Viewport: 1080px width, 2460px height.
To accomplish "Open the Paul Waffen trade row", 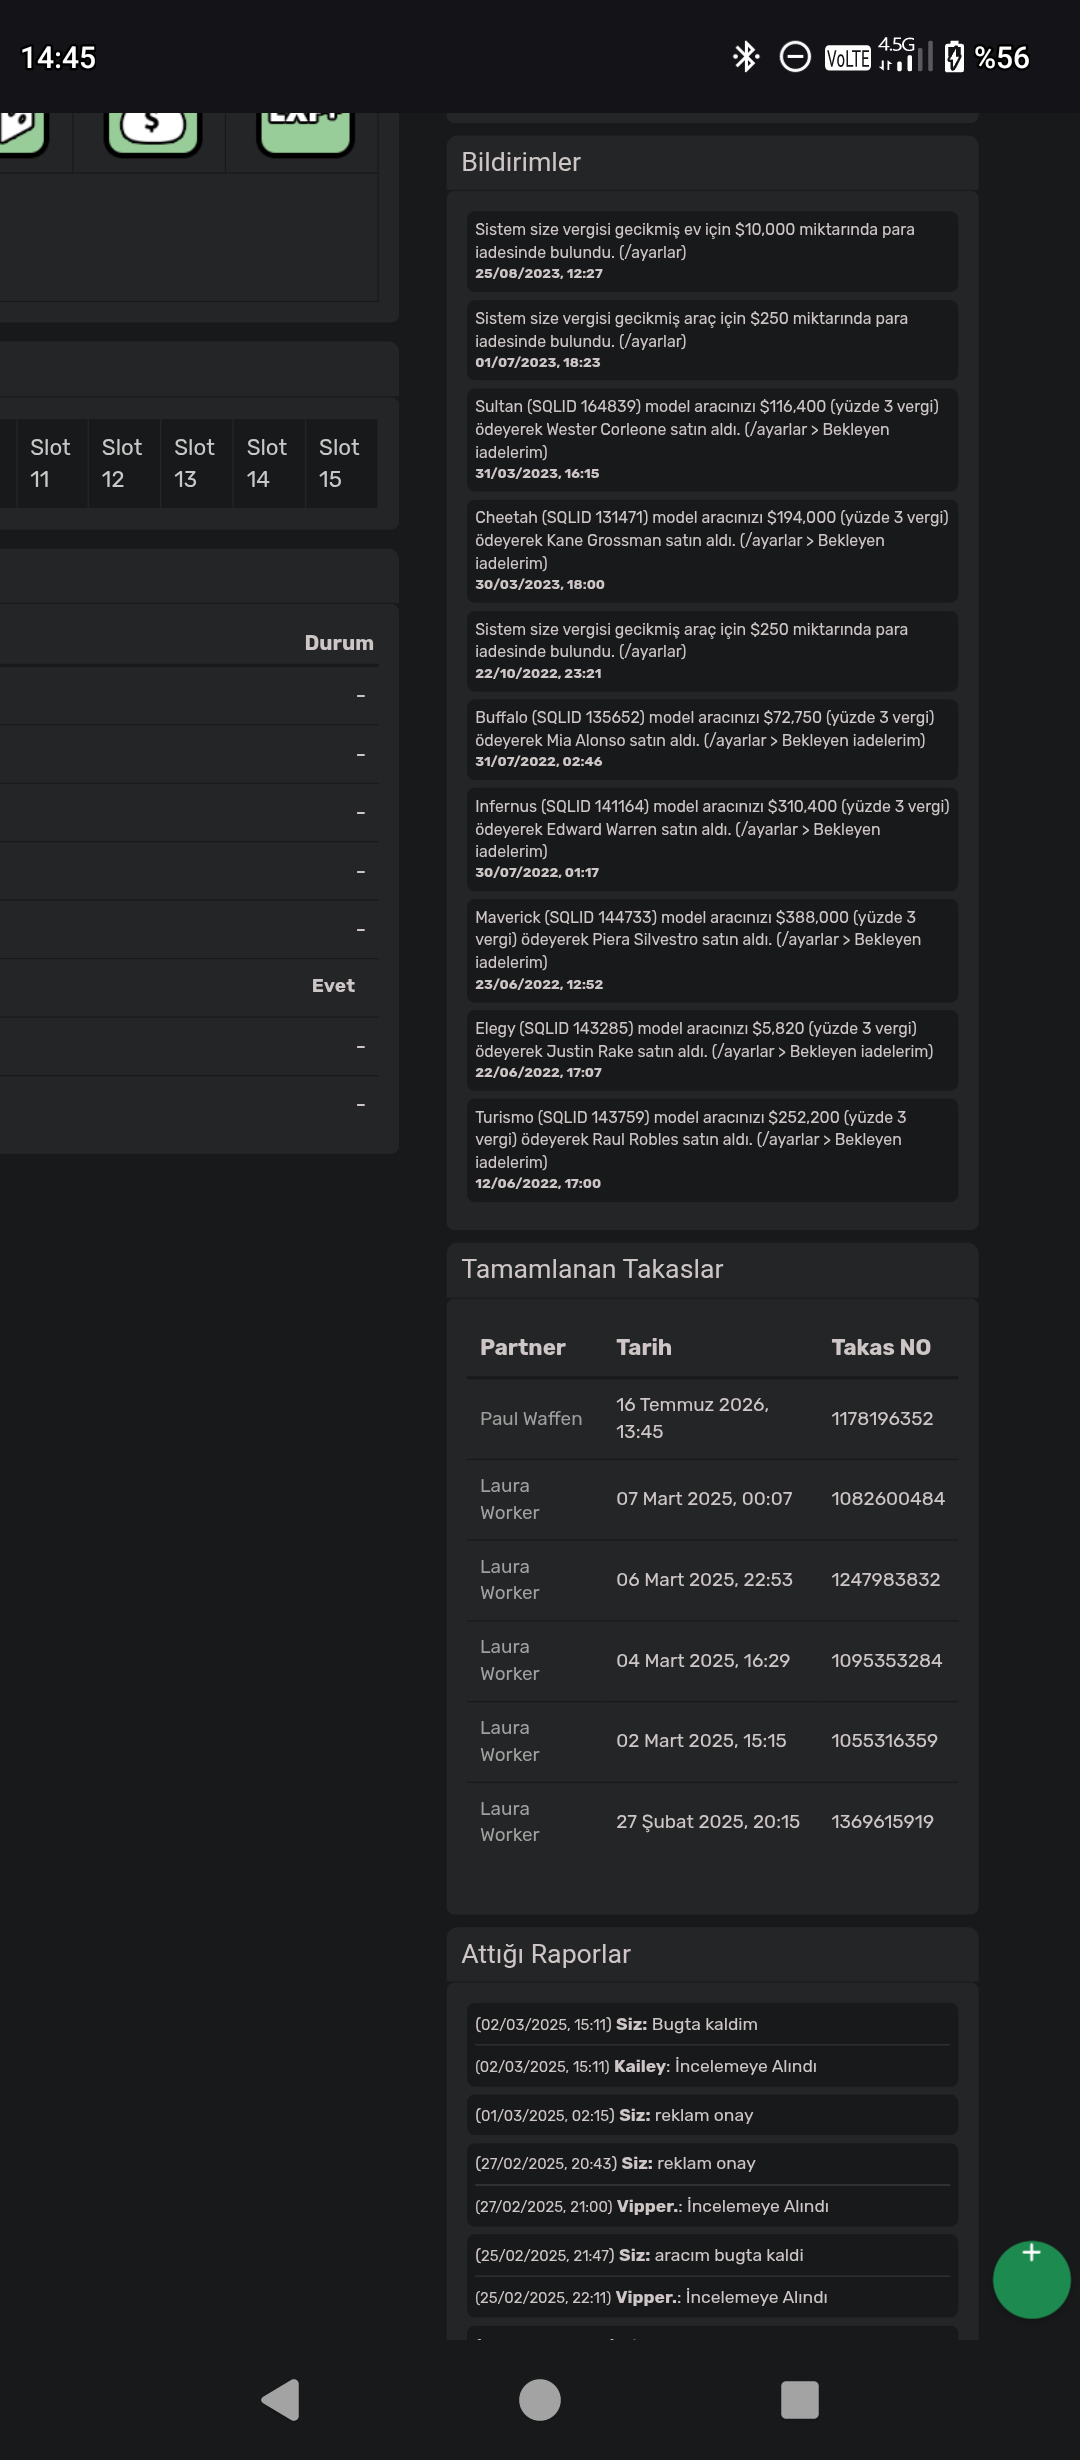I will tap(712, 1418).
